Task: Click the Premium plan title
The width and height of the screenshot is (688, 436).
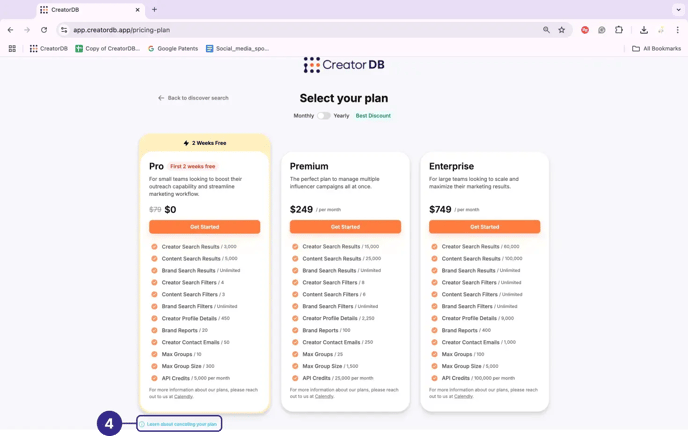Action: point(309,166)
